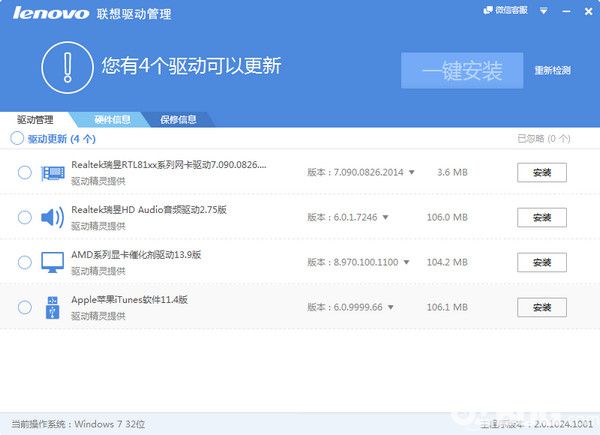Screen dimensions: 600x435
Task: Click the 一键安装 button
Action: [462, 71]
